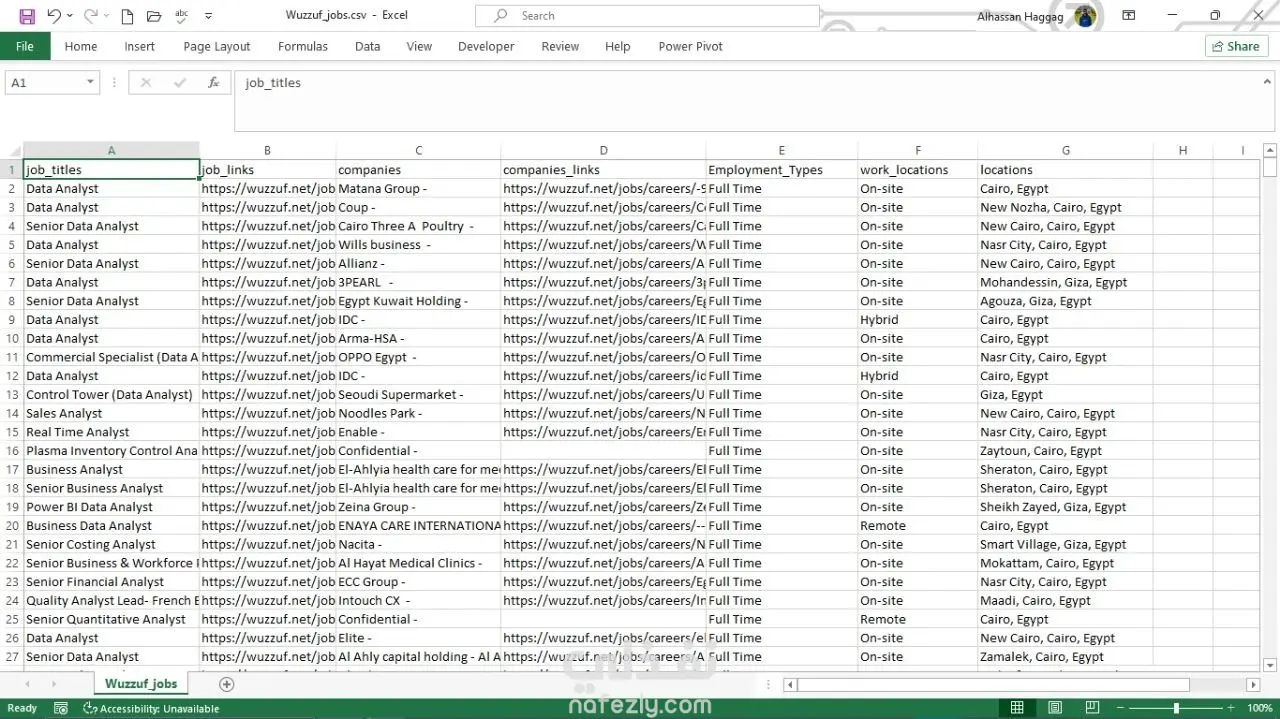This screenshot has height=719, width=1280.
Task: Switch to Page Break Preview icon
Action: 1093,708
